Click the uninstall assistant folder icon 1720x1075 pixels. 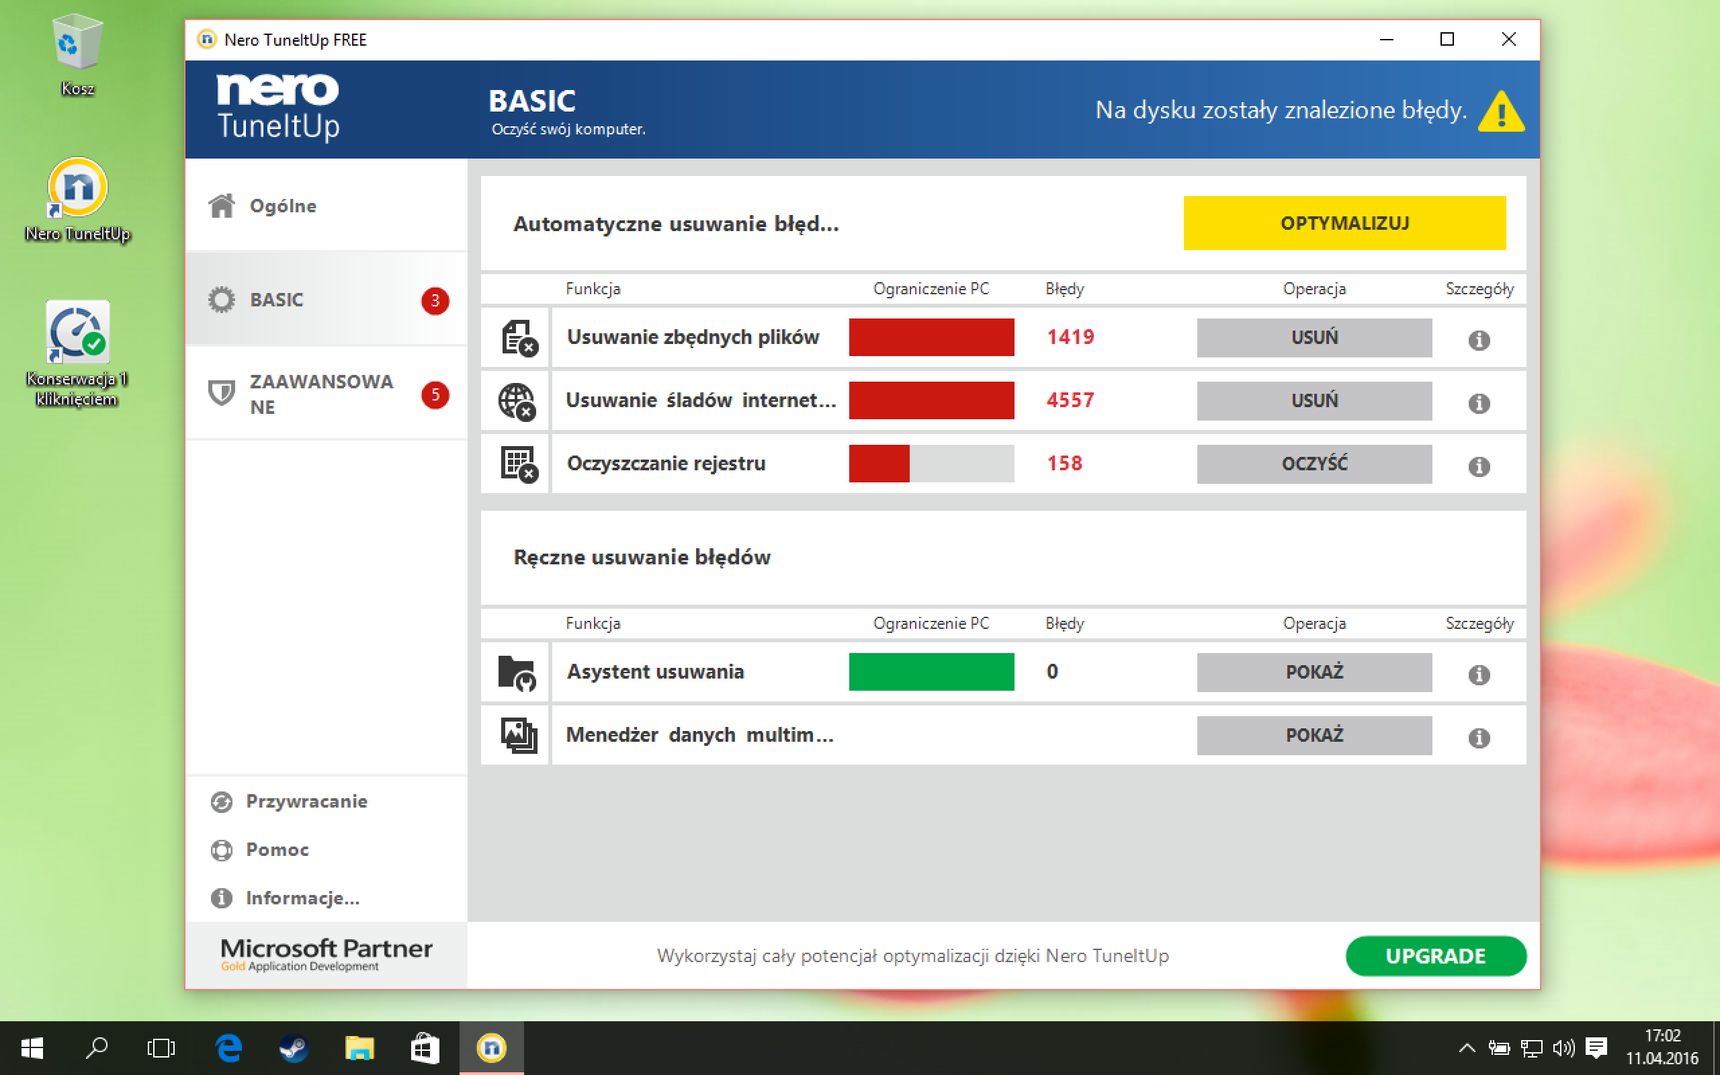click(x=517, y=673)
